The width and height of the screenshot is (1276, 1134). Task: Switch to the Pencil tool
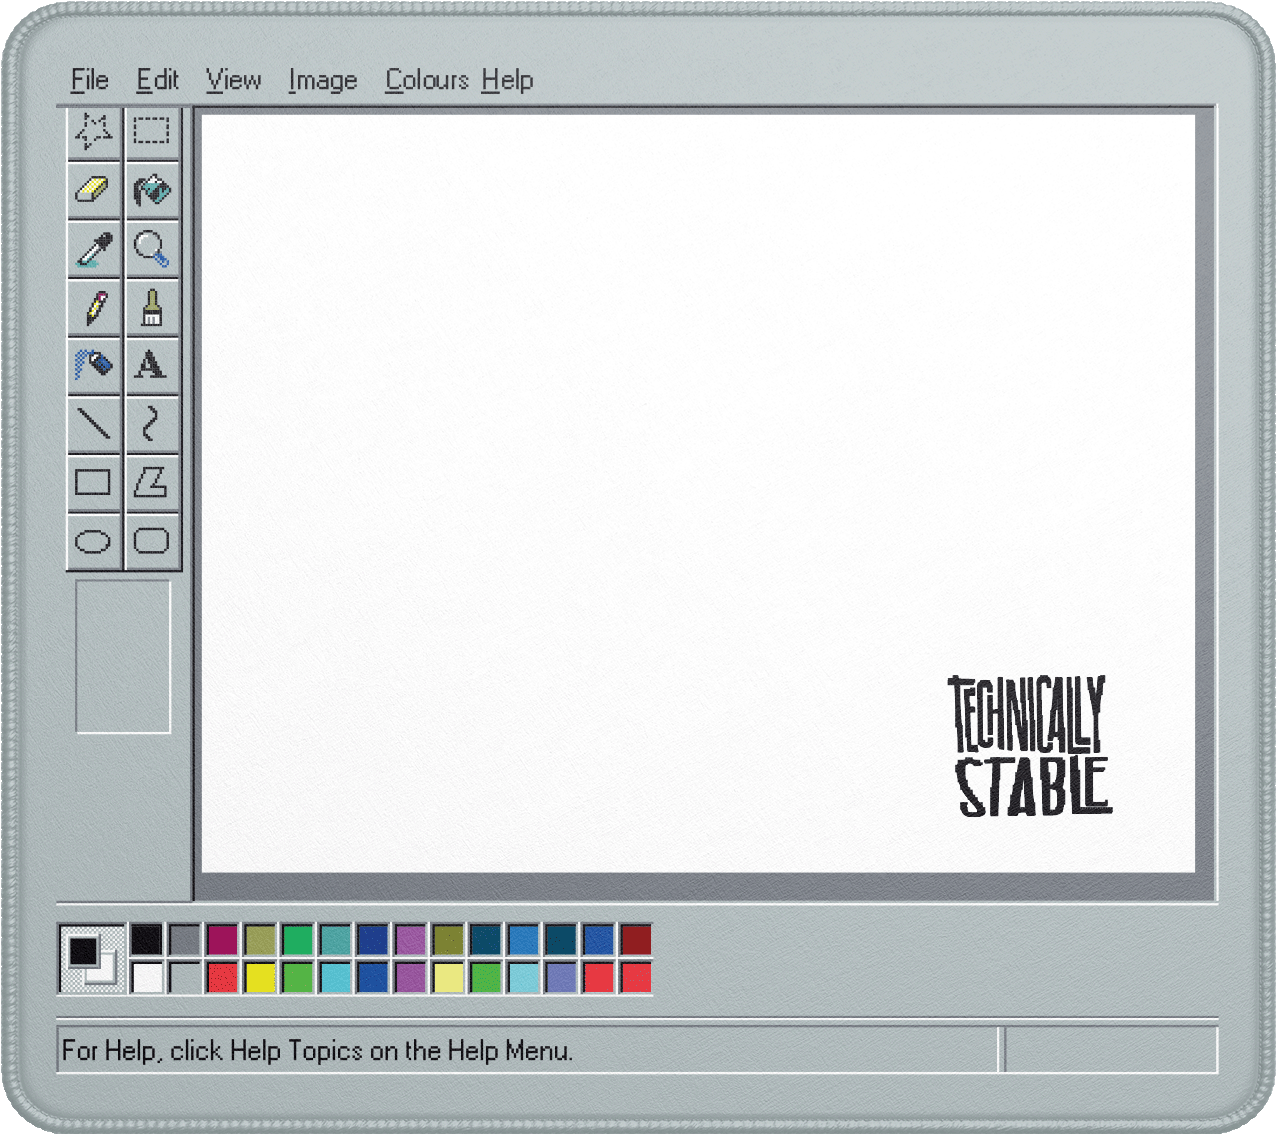point(94,307)
